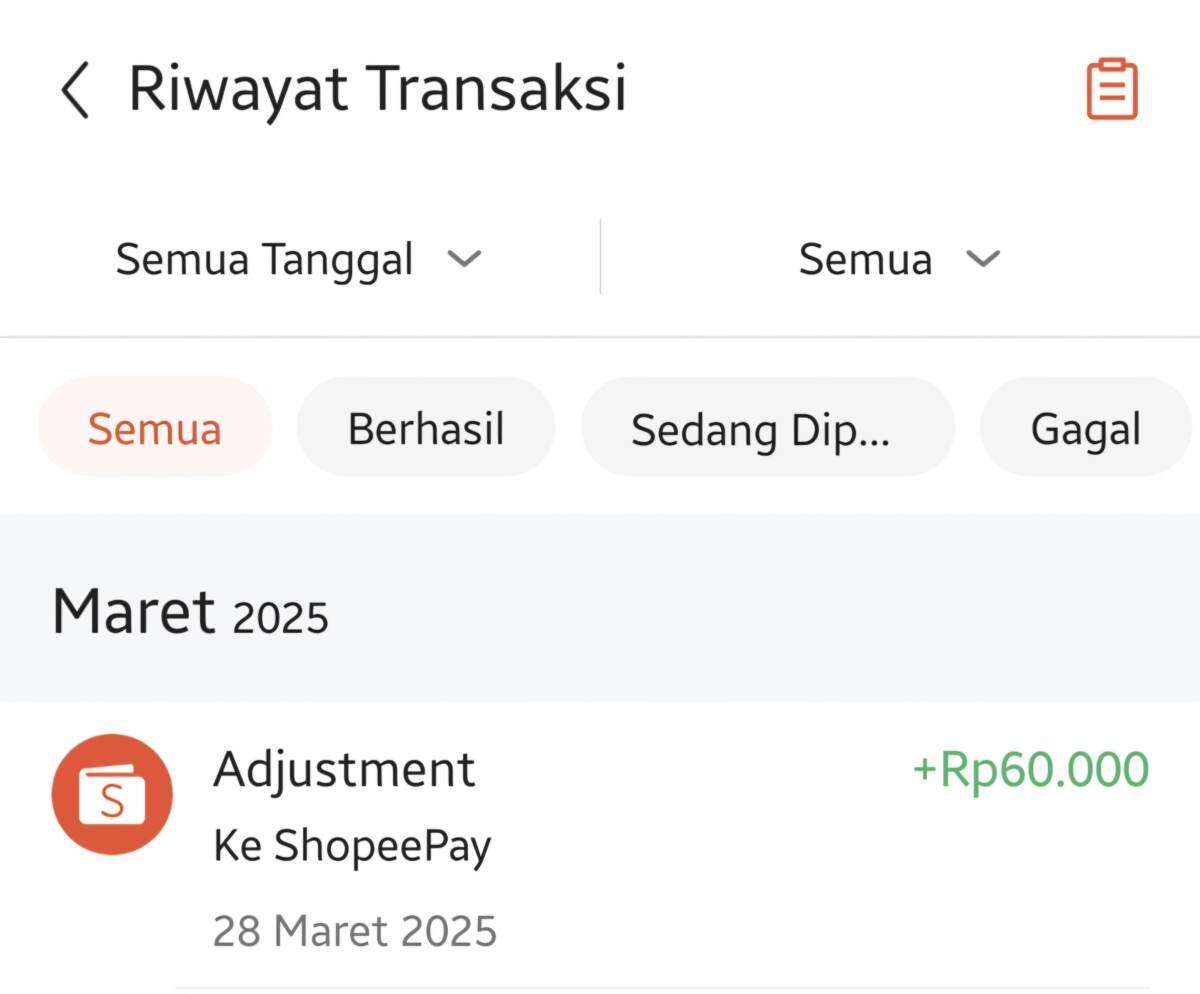Click the Riwayat Transaksi page title
The height and width of the screenshot is (994, 1200).
click(377, 88)
